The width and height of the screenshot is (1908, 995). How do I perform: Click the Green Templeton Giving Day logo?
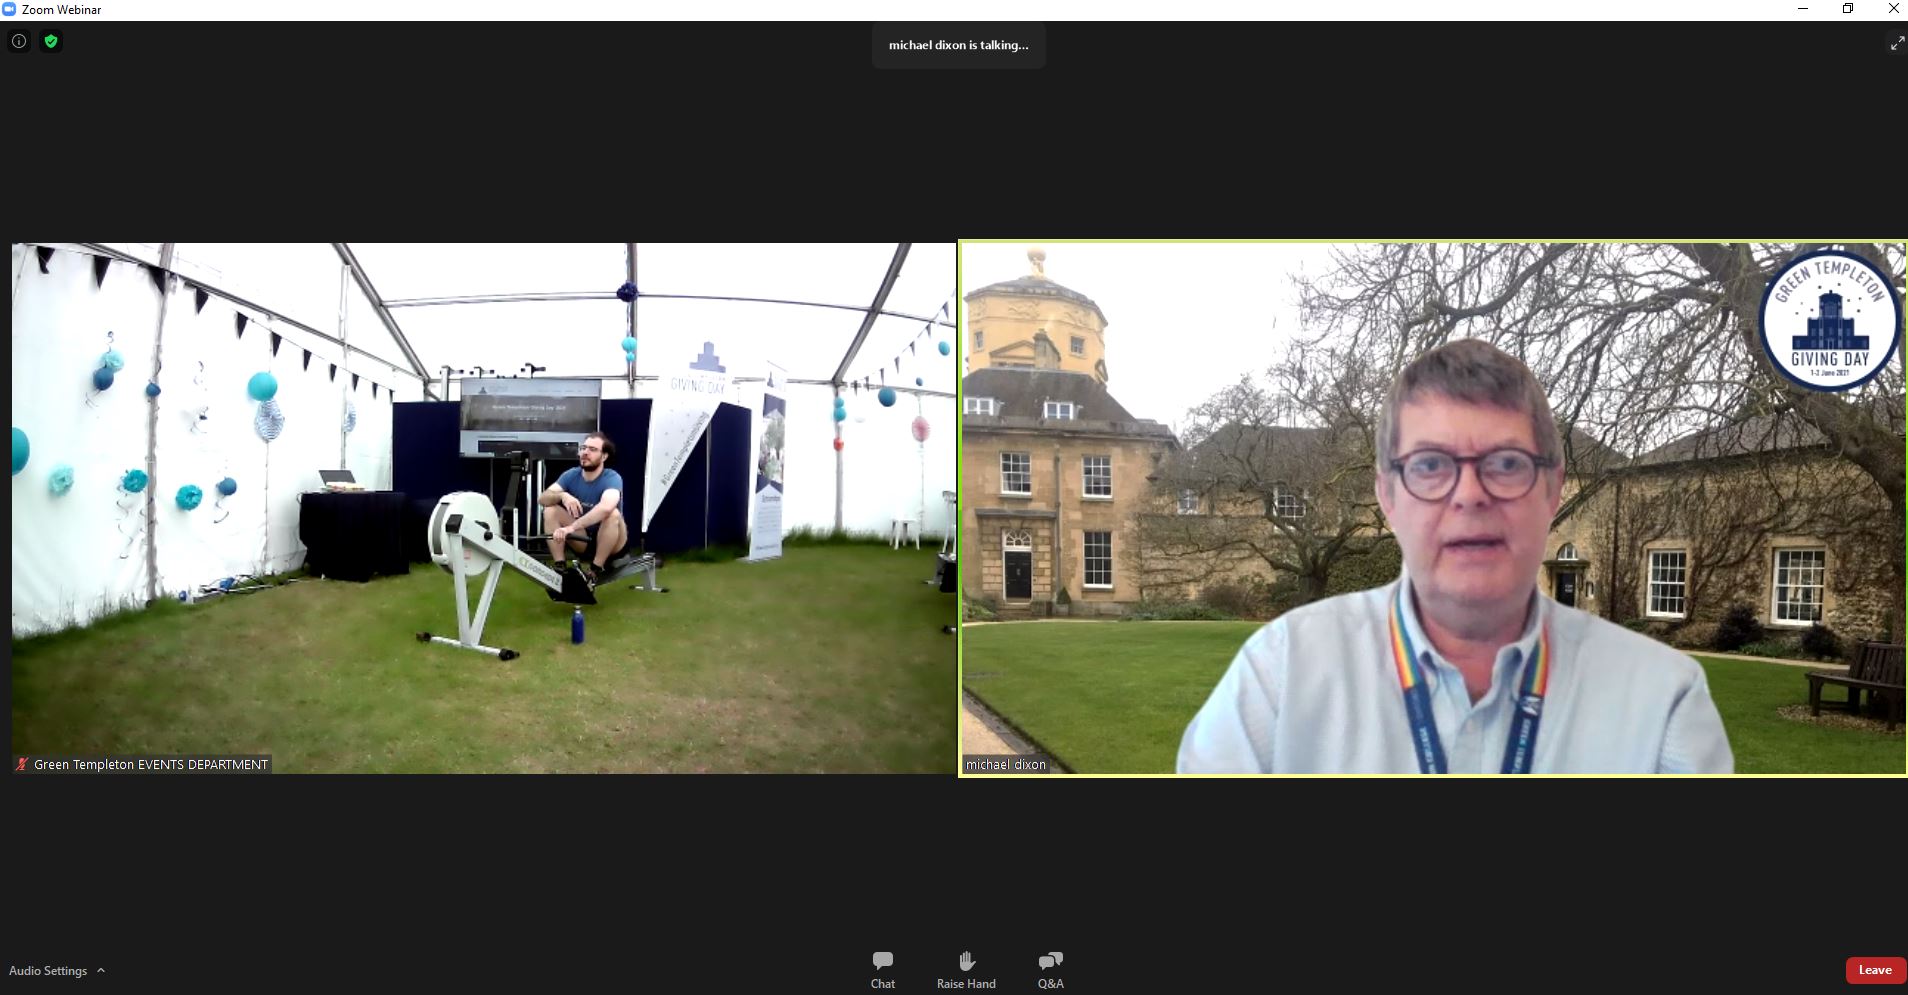[1829, 321]
